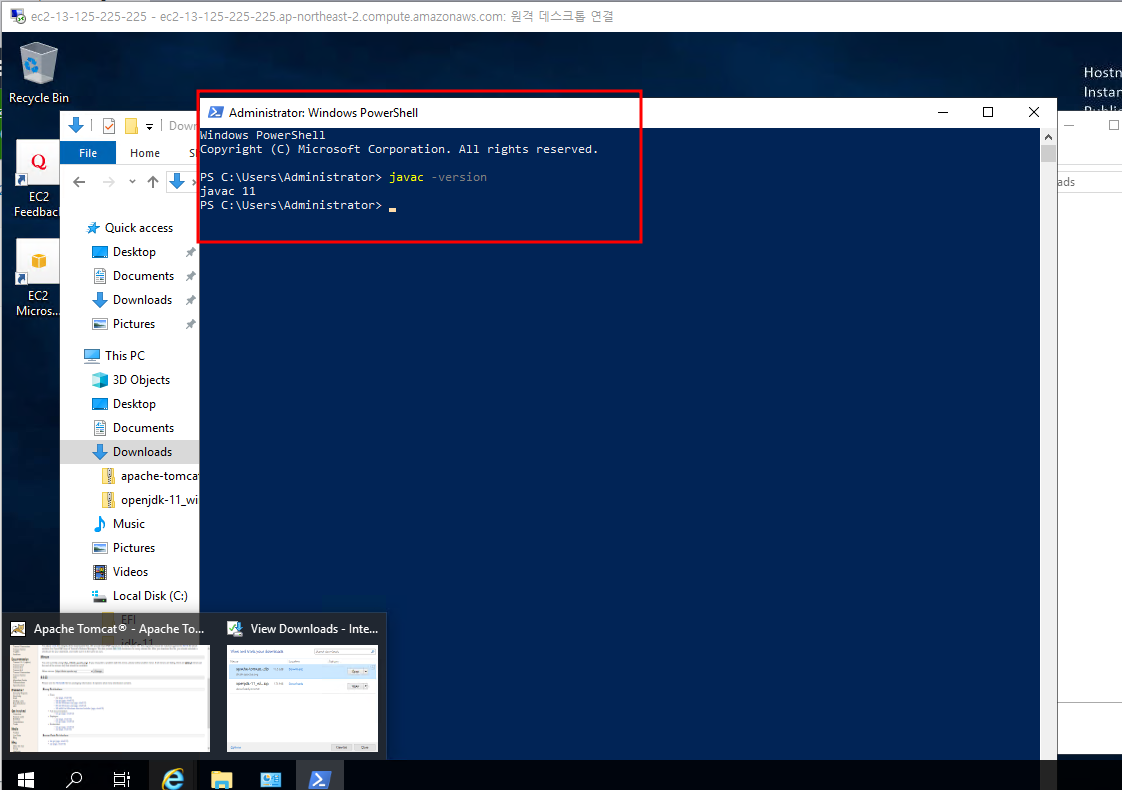The image size is (1122, 790).
Task: Click the remote desktop connection title icon
Action: tap(17, 16)
